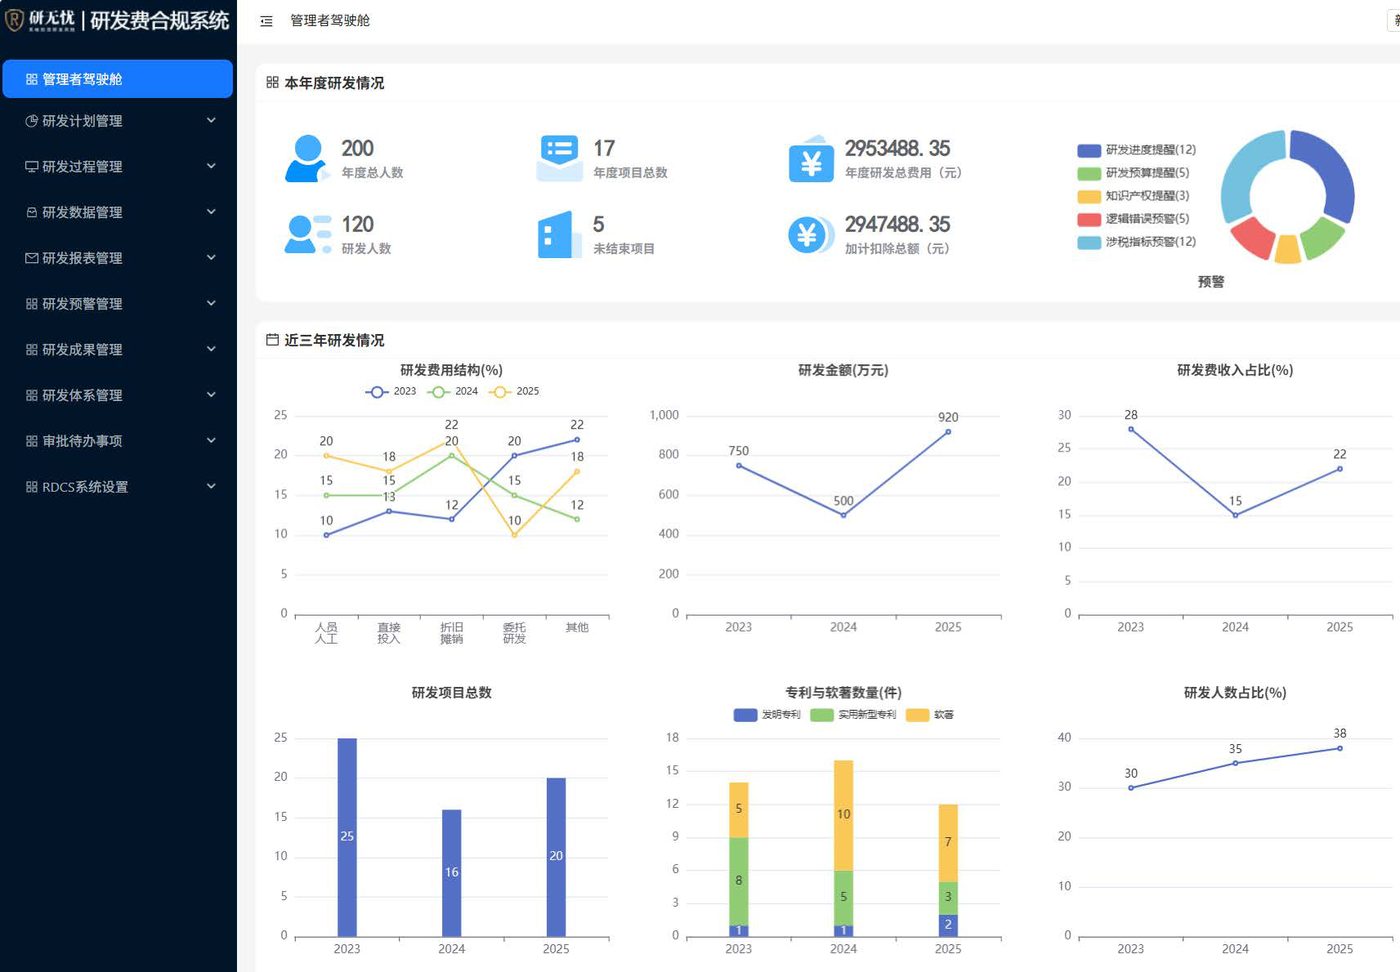Screen dimensions: 1400x972
Task: Click the 加计扣除总额 yen coin icon
Action: [x=810, y=235]
